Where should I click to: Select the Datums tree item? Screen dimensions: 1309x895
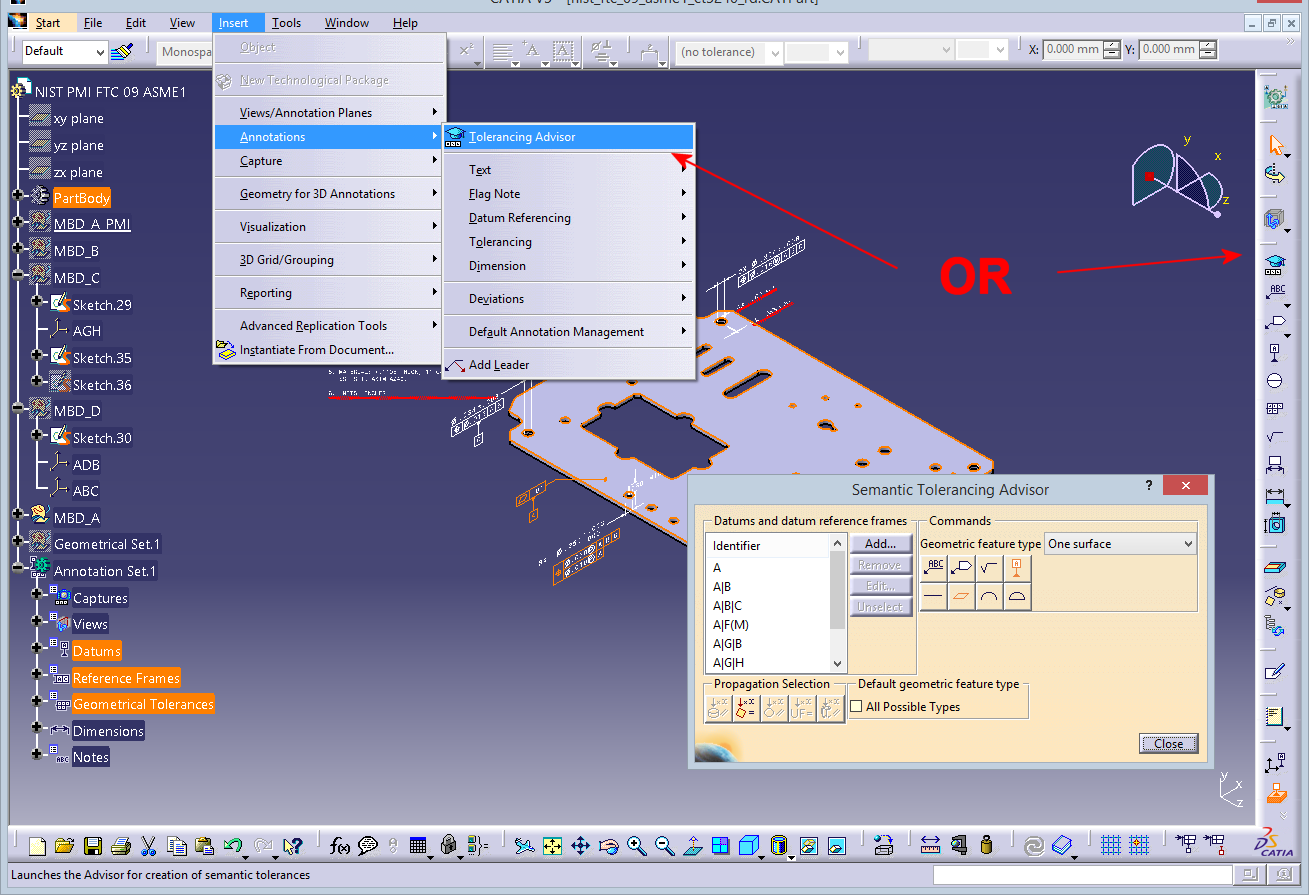pyautogui.click(x=97, y=651)
